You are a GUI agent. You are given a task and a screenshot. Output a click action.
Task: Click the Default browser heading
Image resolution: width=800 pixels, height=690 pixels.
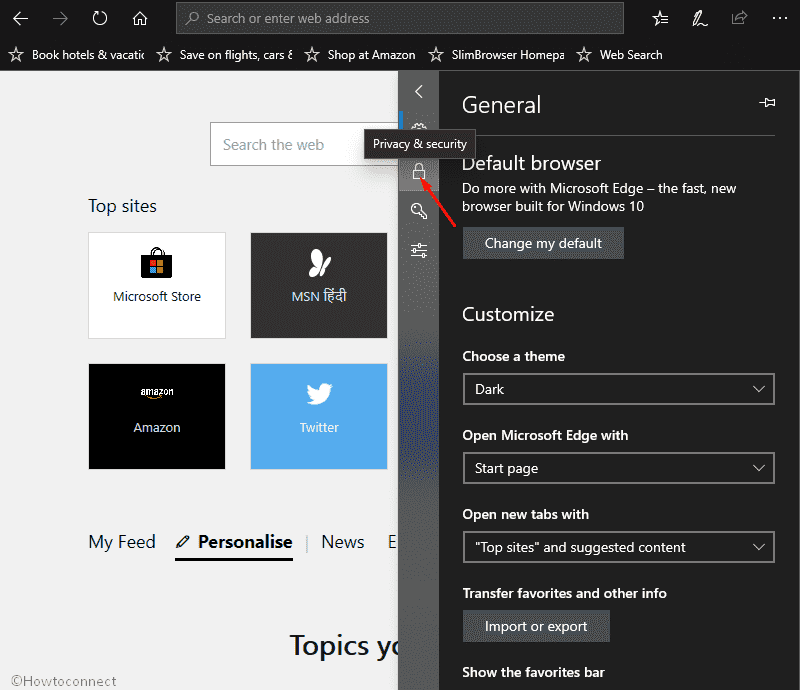(531, 164)
